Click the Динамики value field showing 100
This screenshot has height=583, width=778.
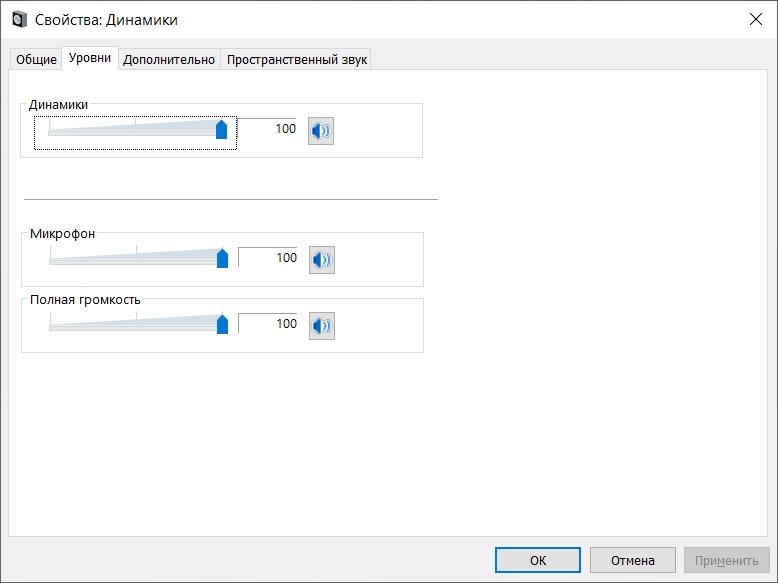point(267,129)
